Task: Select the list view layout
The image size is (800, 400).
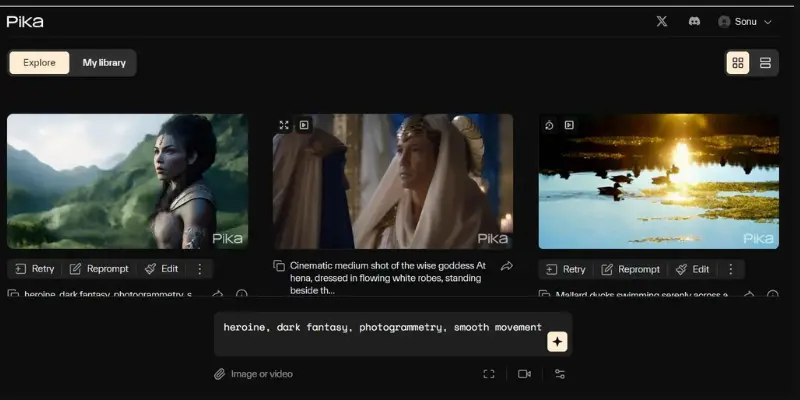Action: (765, 63)
